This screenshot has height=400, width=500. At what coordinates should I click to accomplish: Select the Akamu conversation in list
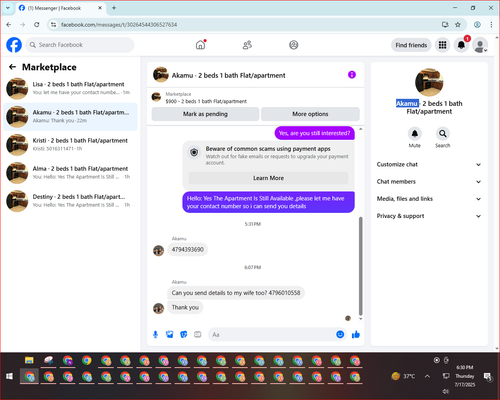(70, 117)
